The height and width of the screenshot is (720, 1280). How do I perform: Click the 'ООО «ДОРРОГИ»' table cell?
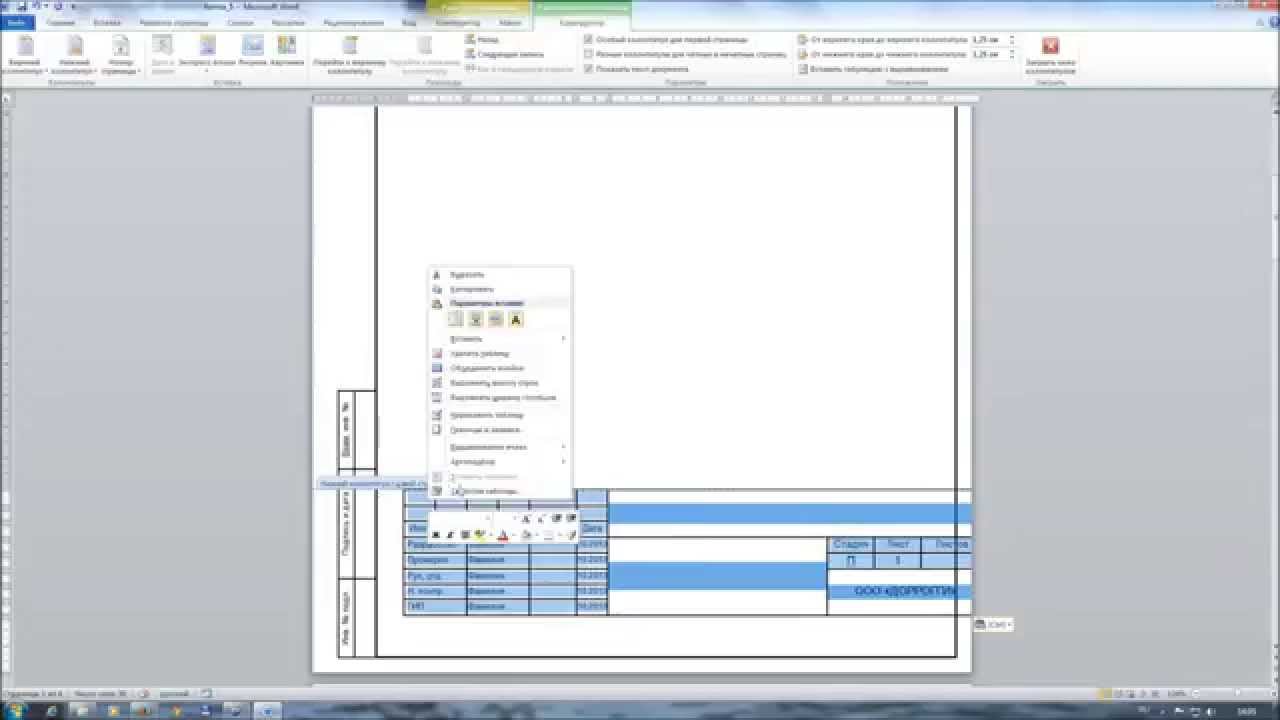899,591
